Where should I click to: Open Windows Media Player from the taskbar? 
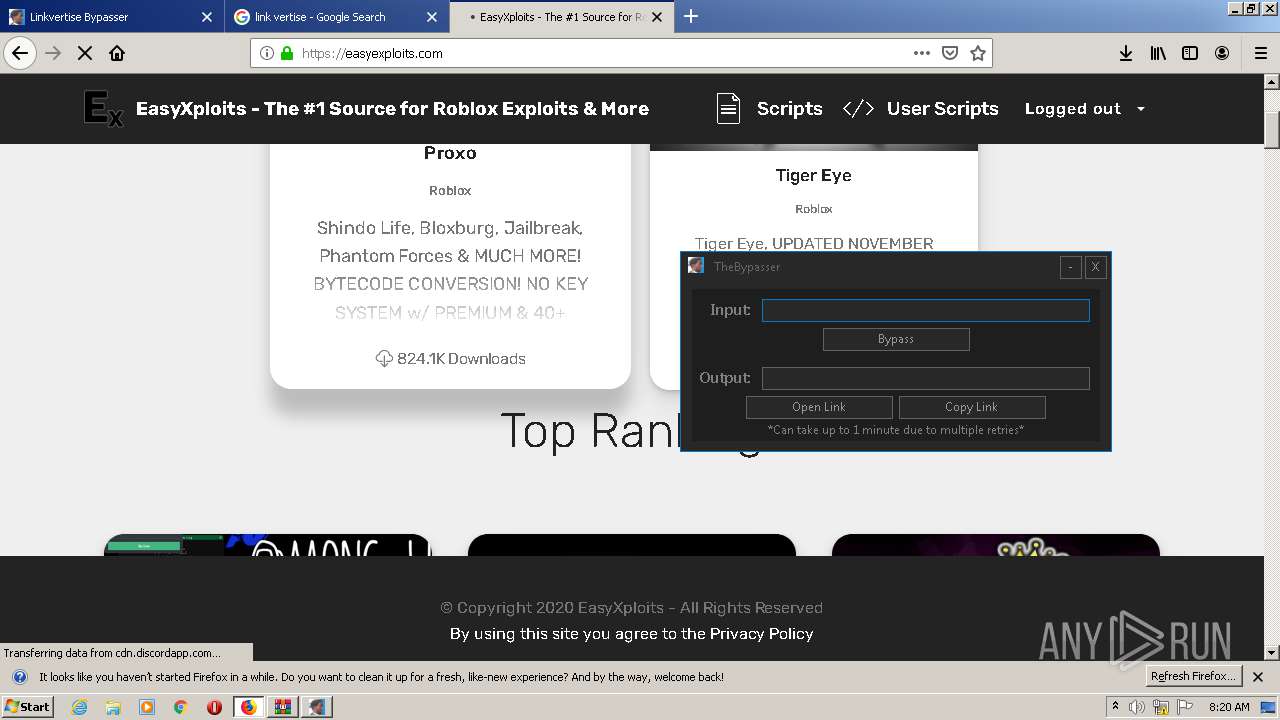point(147,707)
